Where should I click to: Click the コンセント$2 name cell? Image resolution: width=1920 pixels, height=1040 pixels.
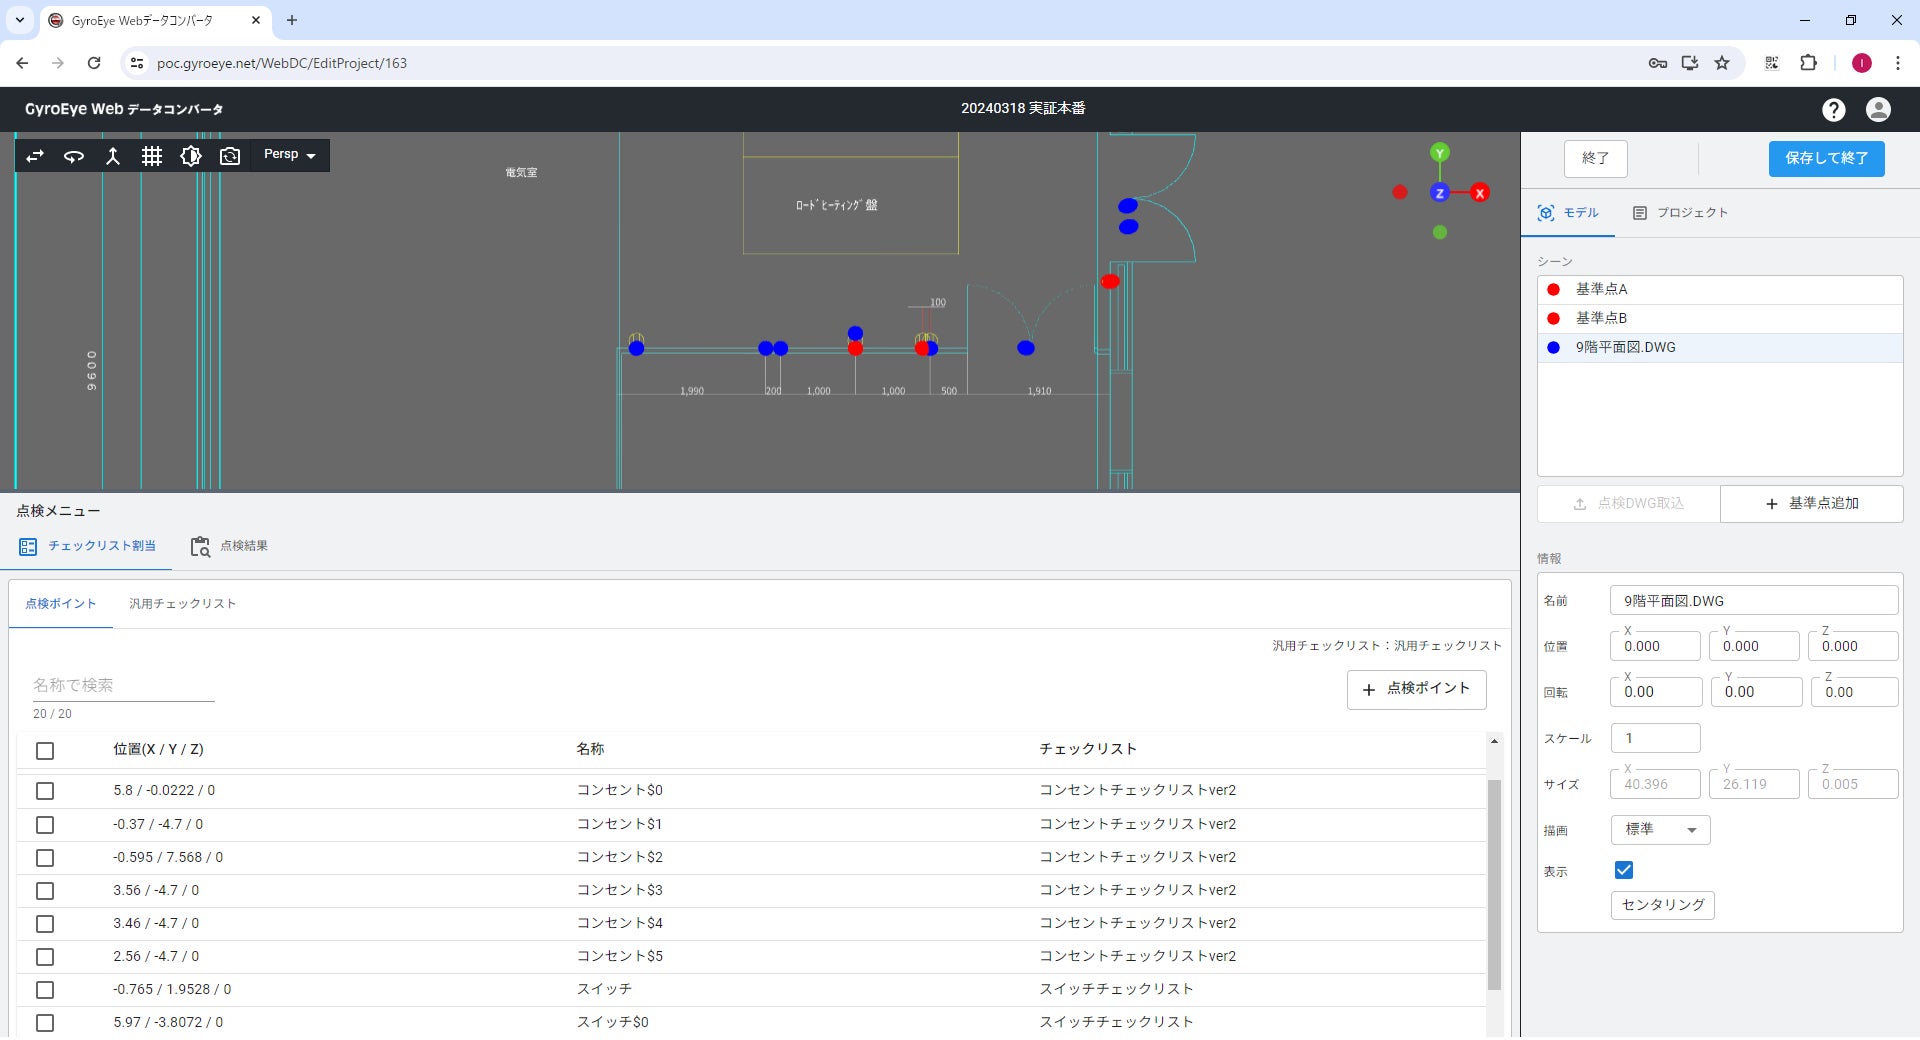[x=620, y=858]
